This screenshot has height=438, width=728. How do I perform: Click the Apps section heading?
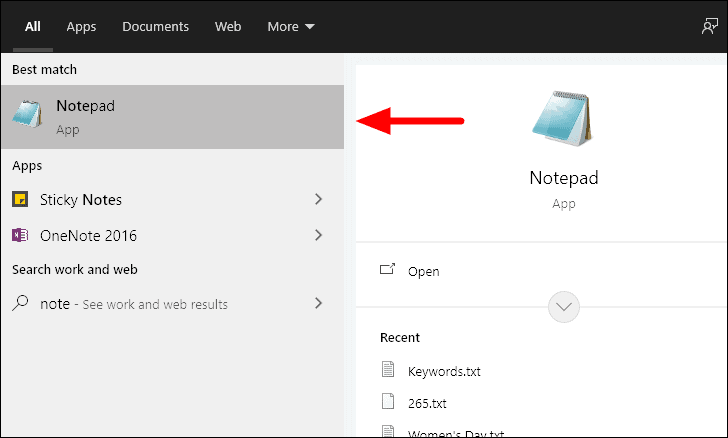pos(27,166)
